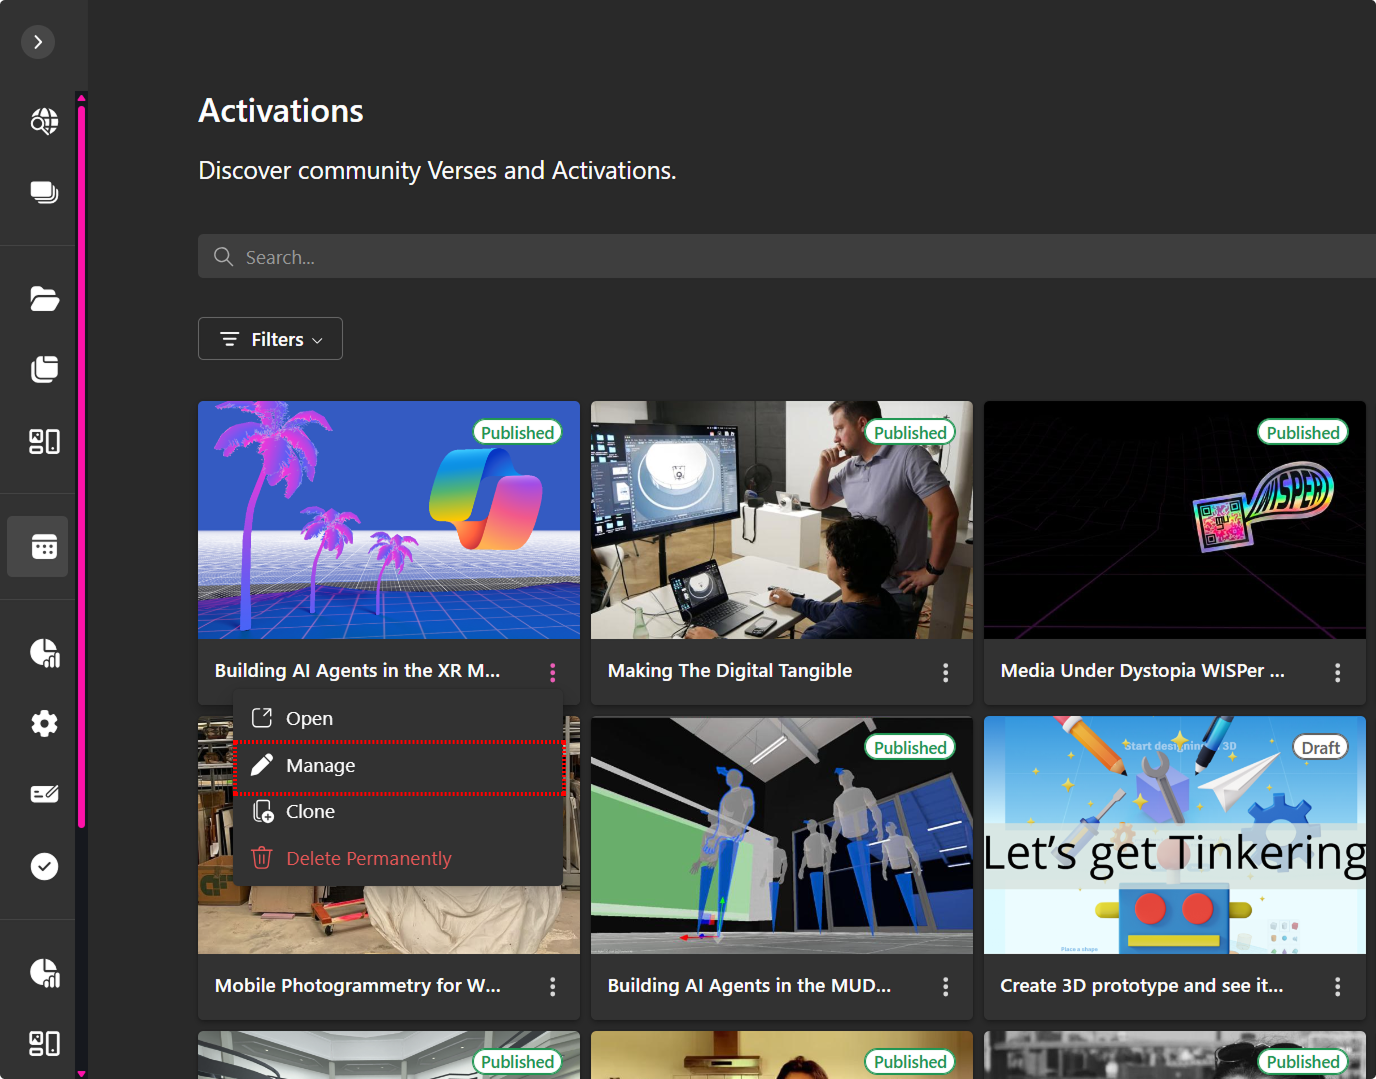Open the Let's get Tinkering thumbnail
Image resolution: width=1376 pixels, height=1079 pixels.
pyautogui.click(x=1174, y=835)
